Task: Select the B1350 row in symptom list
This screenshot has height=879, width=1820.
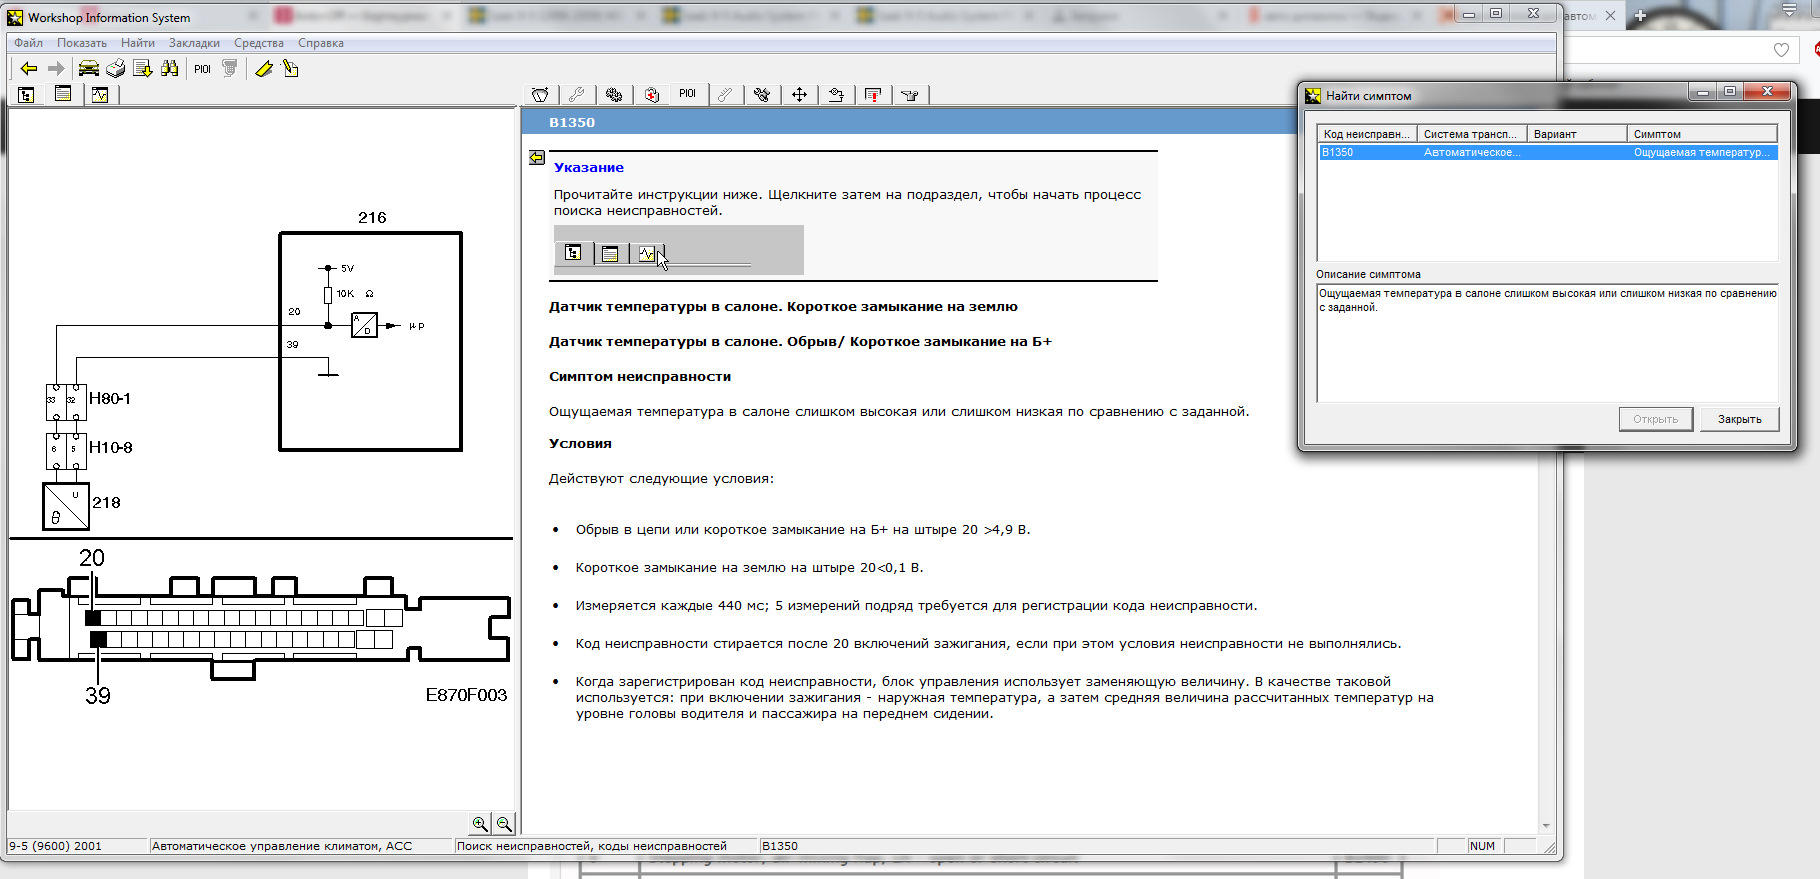Action: 1548,152
